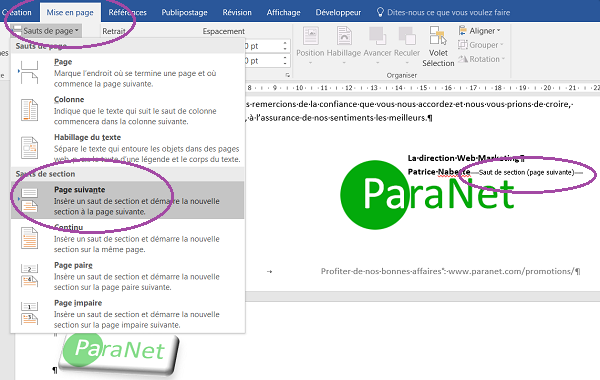Click the Page break icon
600x380 pixels.
29,72
